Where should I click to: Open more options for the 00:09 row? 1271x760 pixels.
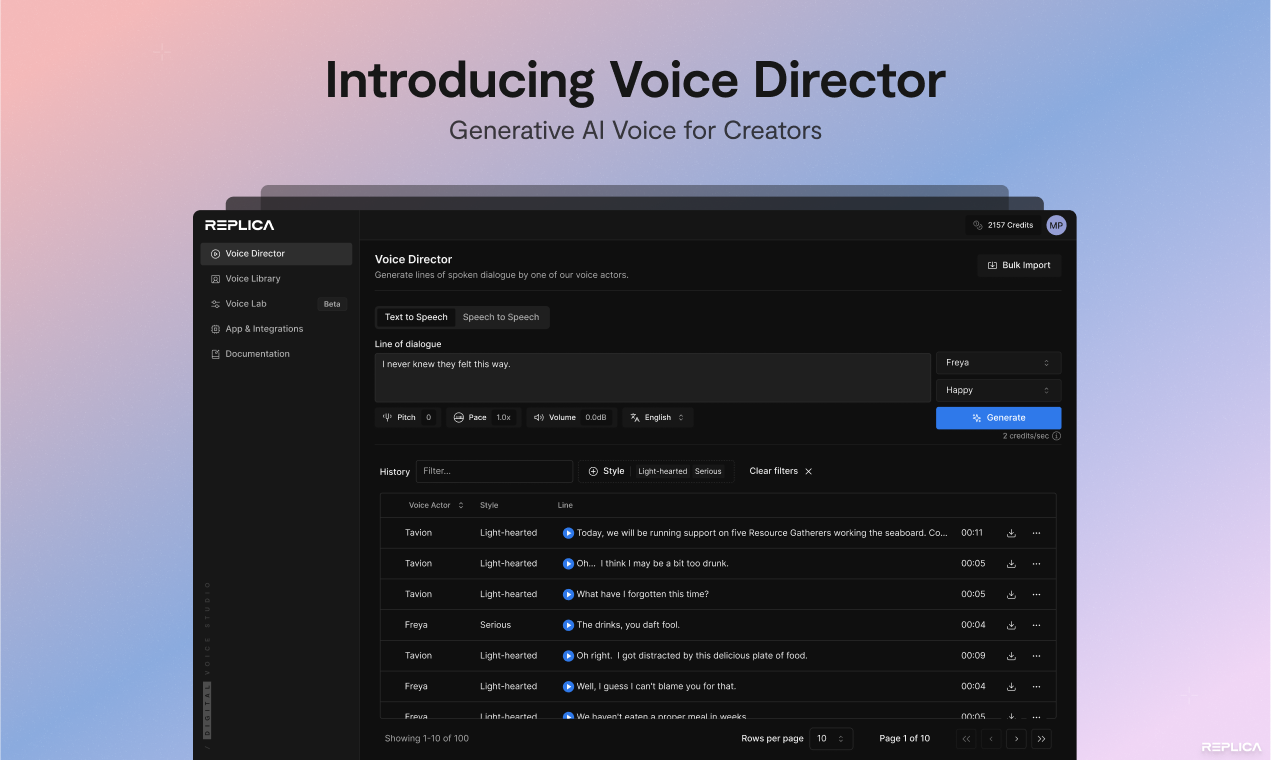pos(1036,656)
